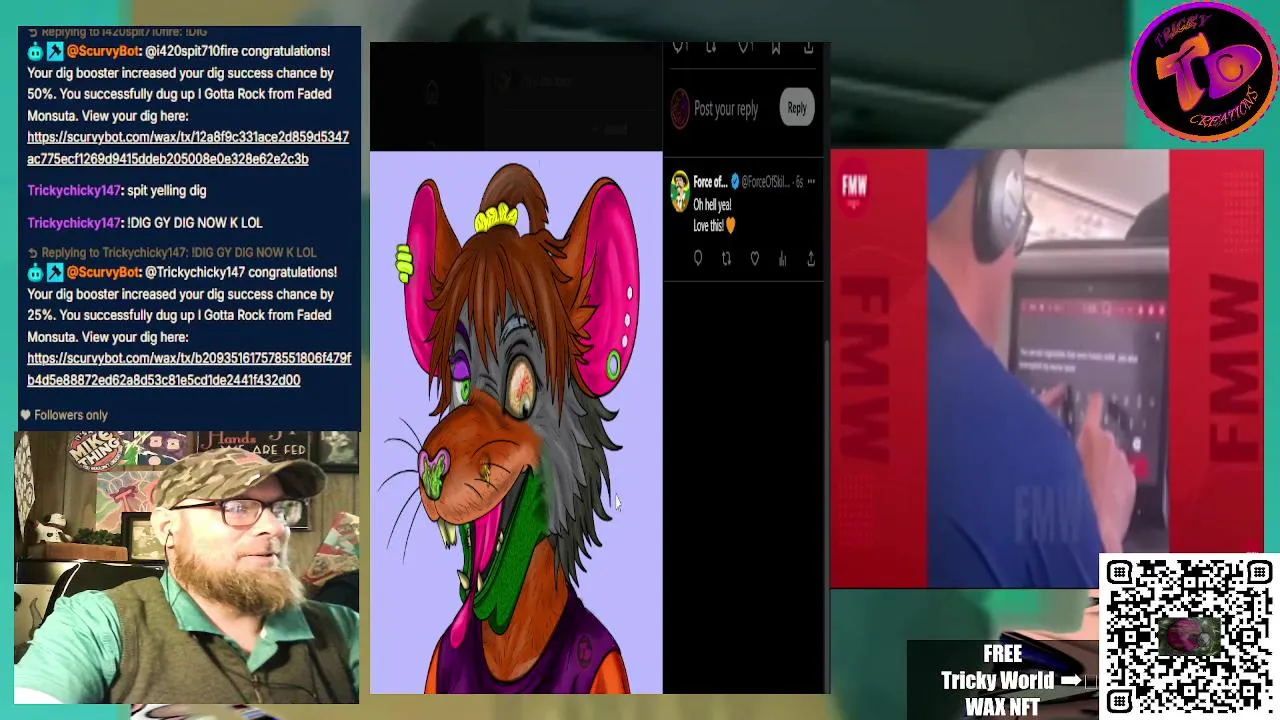Image resolution: width=1280 pixels, height=720 pixels.
Task: Click the rat character artwork image
Action: (516, 422)
